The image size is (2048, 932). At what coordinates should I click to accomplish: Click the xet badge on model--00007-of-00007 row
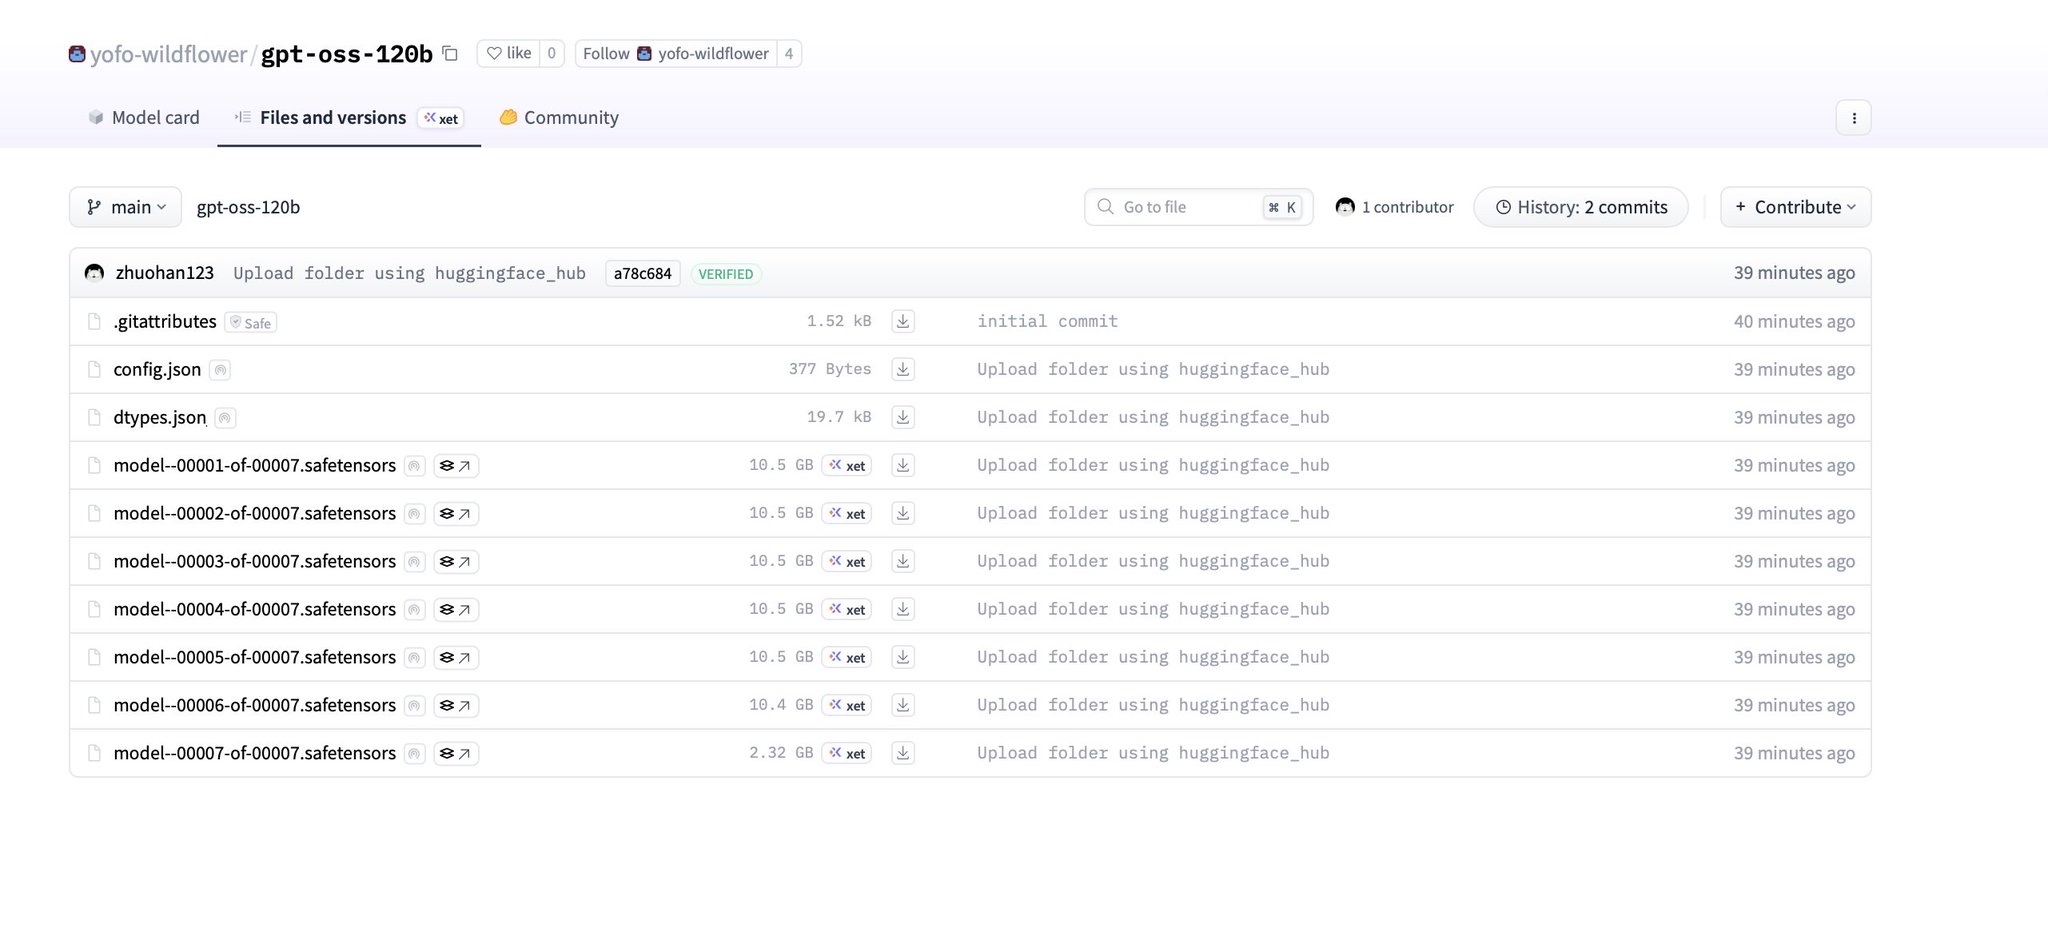click(847, 754)
